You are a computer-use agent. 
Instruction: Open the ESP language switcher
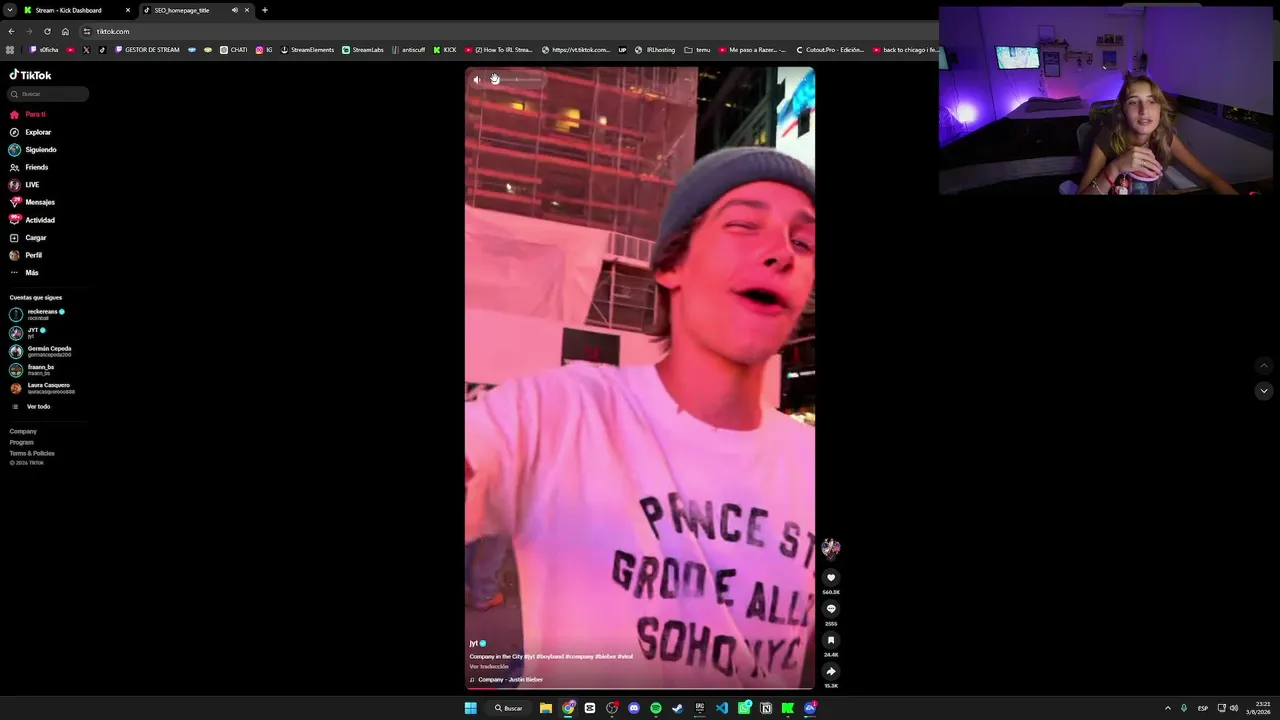click(1202, 708)
